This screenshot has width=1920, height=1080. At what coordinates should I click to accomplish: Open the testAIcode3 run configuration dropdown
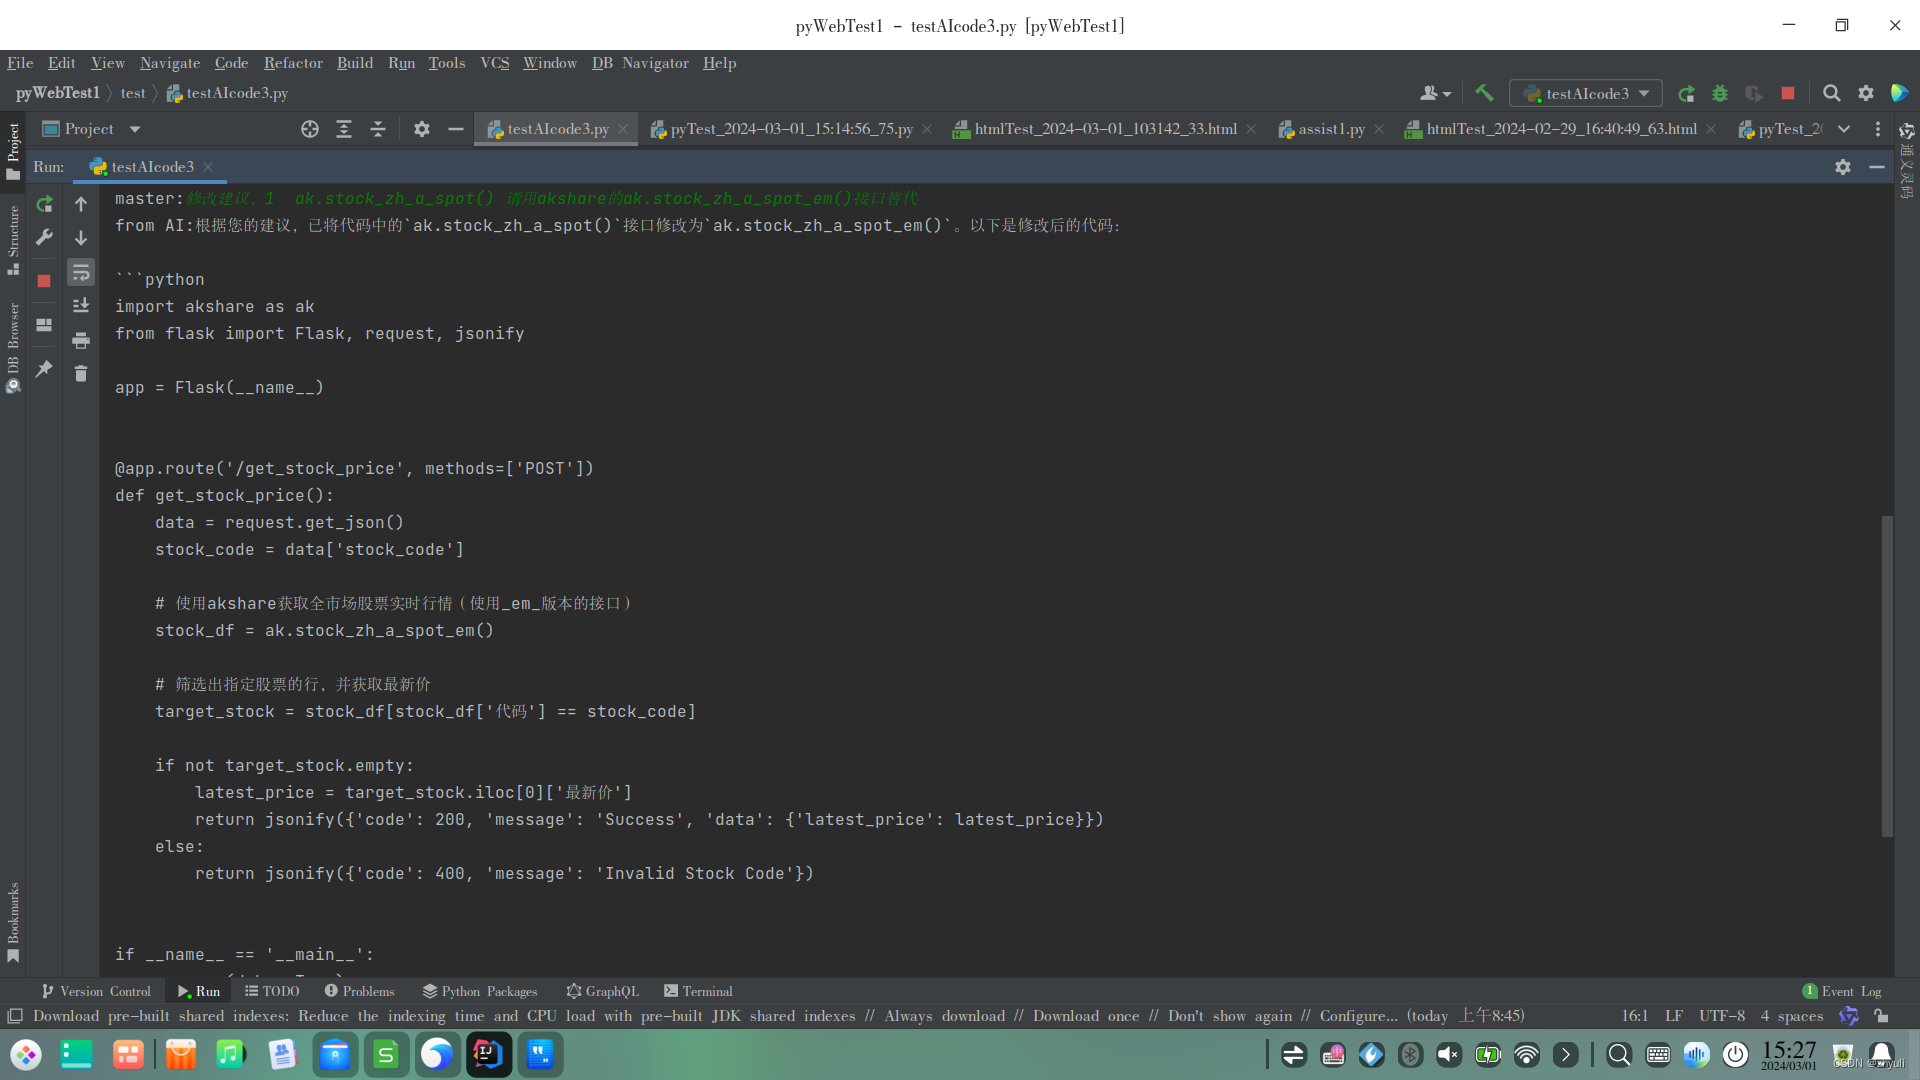[1586, 93]
